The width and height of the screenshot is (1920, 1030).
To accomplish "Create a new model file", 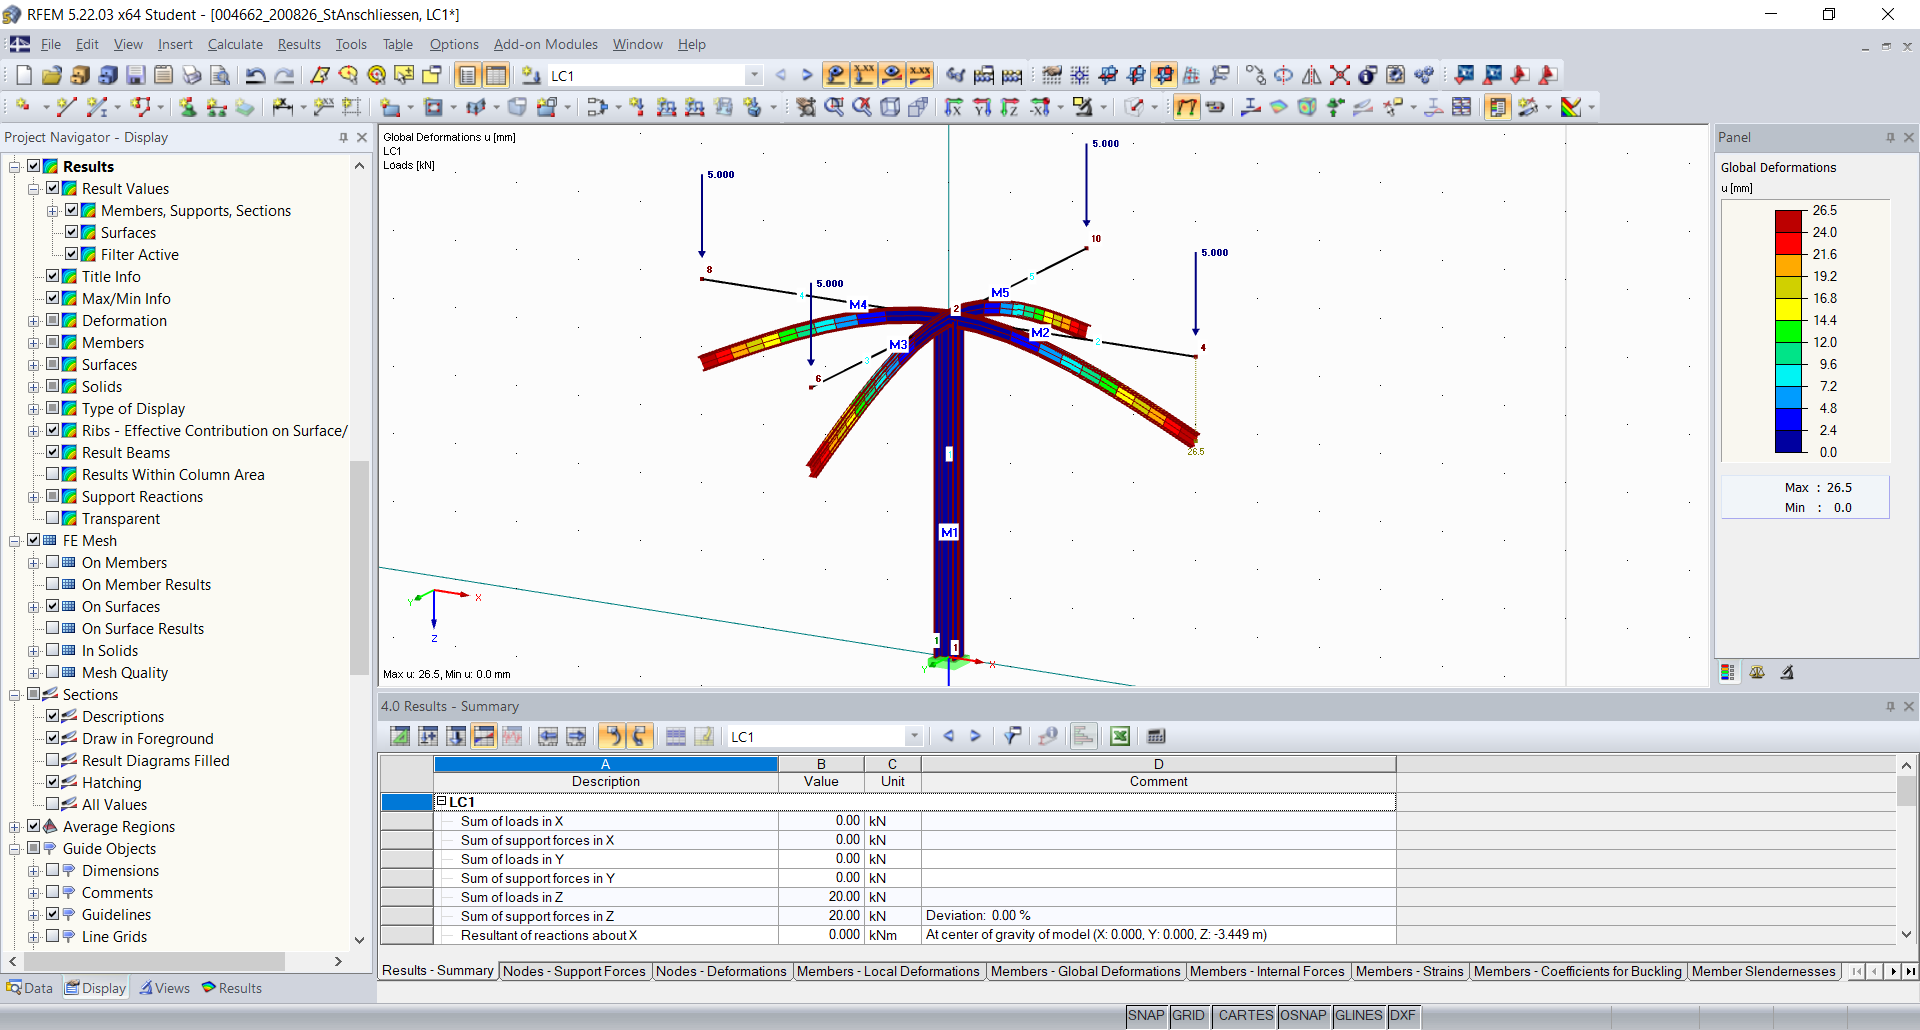I will pyautogui.click(x=24, y=75).
